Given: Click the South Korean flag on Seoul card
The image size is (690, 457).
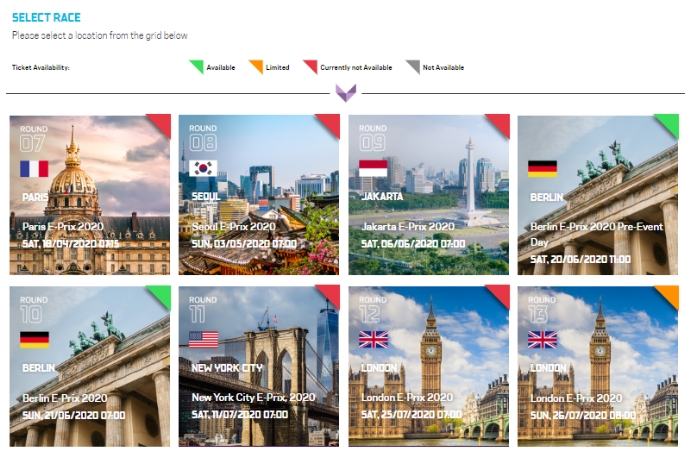Looking at the screenshot, I should tap(203, 168).
